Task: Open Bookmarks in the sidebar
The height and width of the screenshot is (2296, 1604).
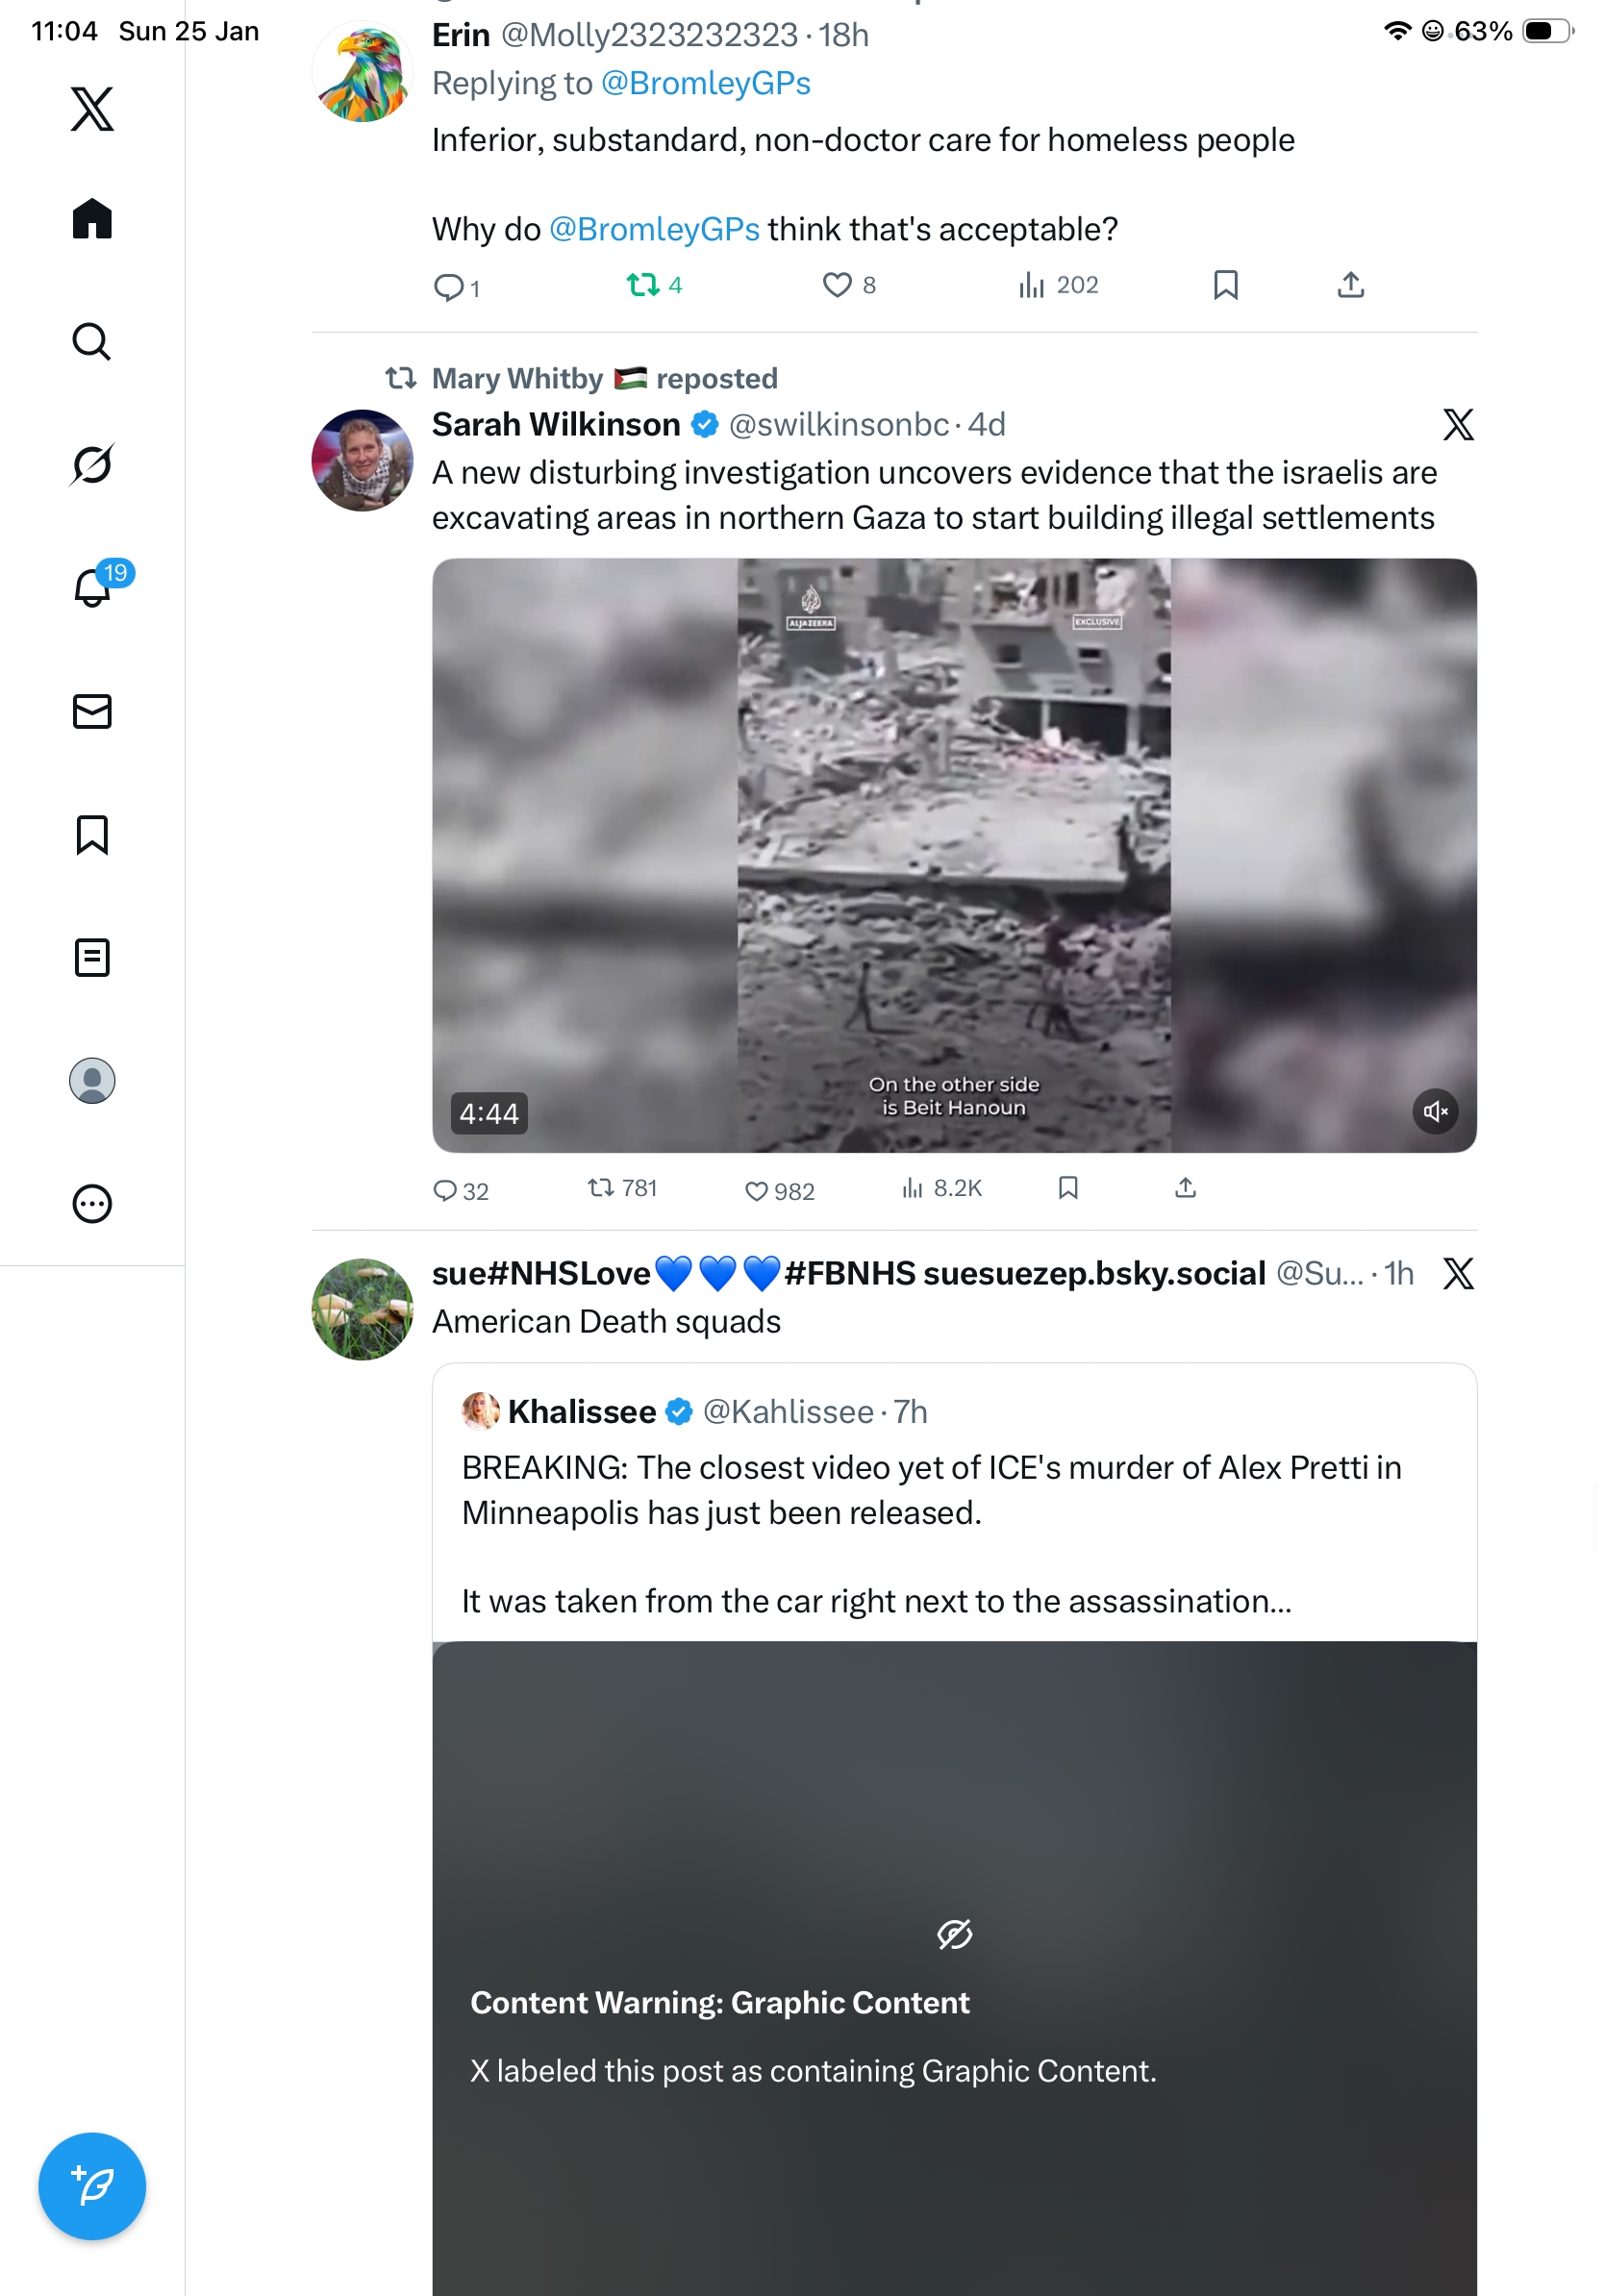Action: [92, 834]
